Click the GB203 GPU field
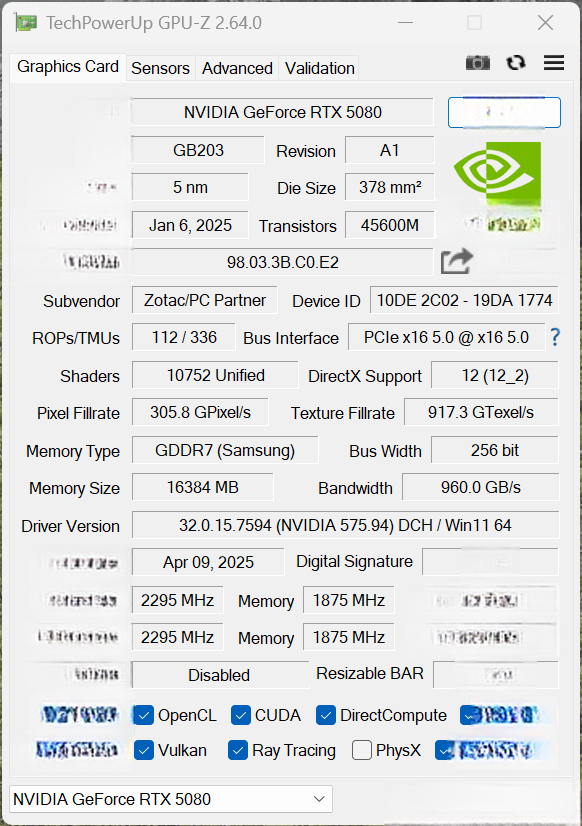 click(198, 150)
